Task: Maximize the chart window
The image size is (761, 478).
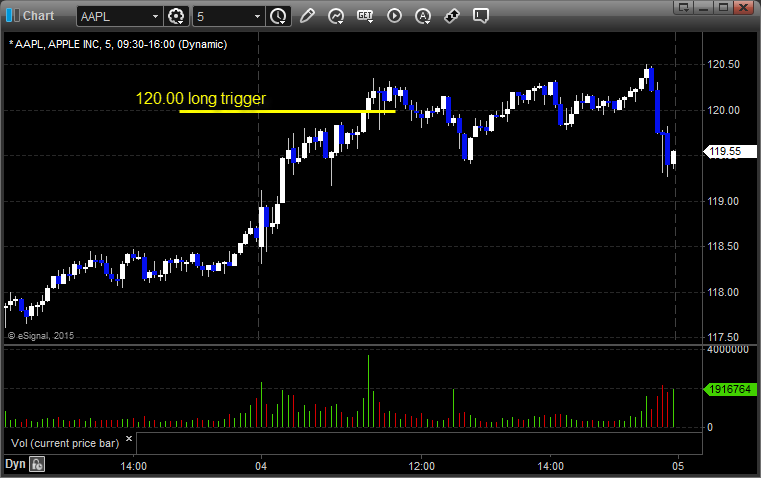Action: [723, 7]
